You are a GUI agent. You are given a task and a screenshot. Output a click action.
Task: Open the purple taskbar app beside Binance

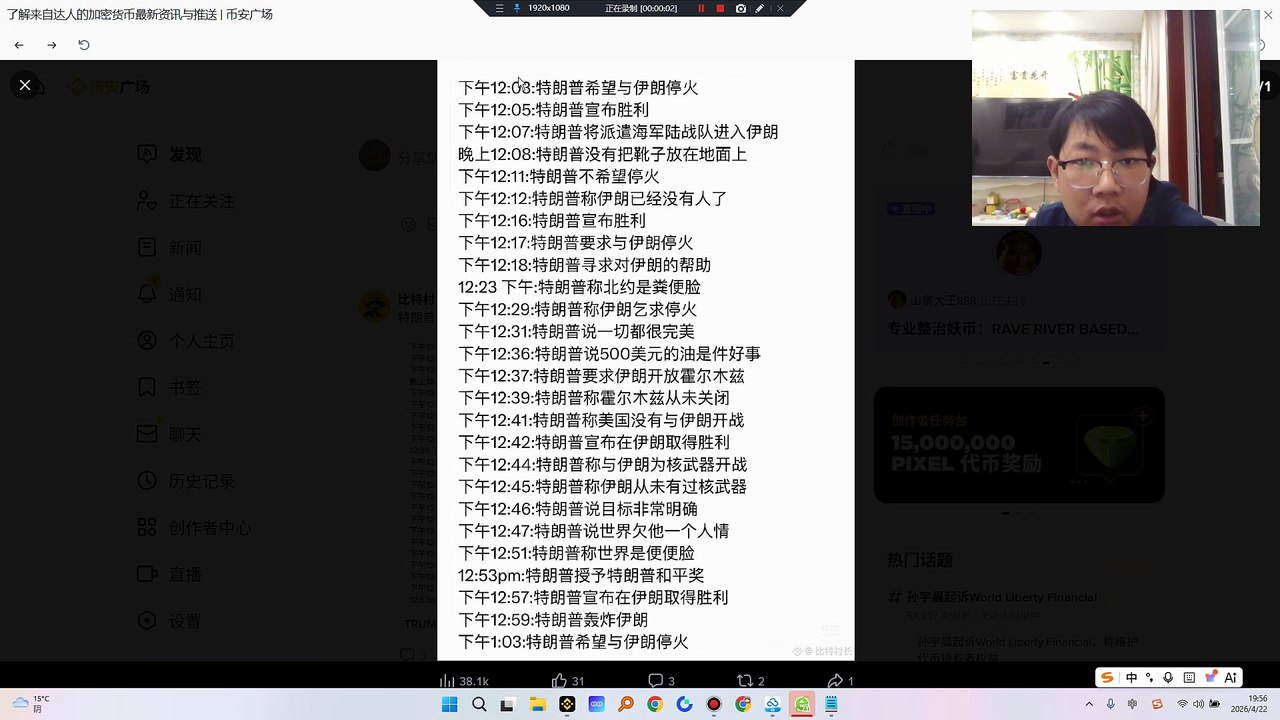596,705
